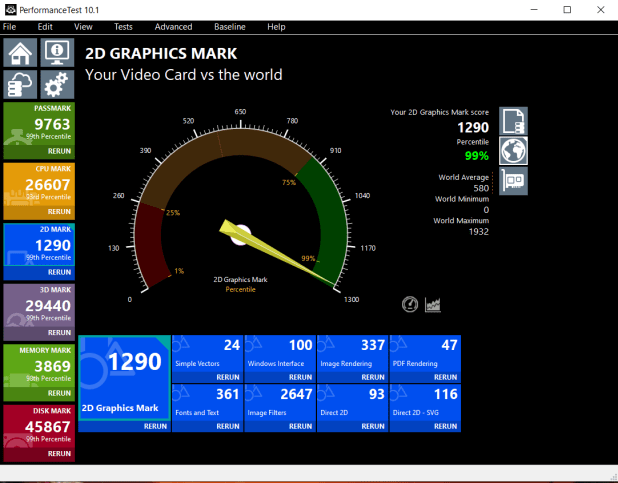Rerun the Image Filters test
Image resolution: width=618 pixels, height=483 pixels.
click(300, 426)
